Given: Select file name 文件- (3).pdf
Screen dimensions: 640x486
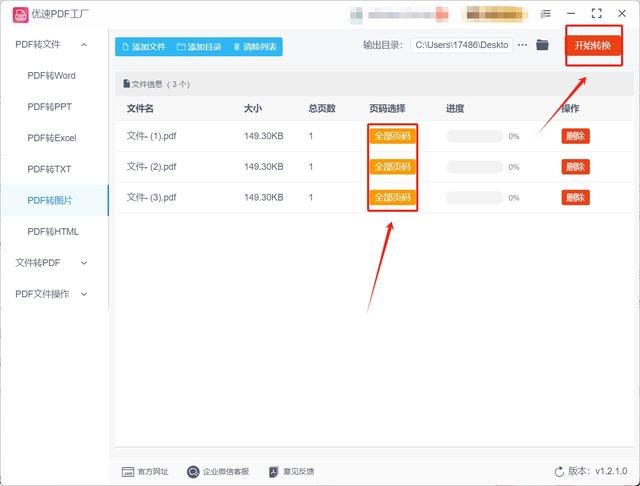Looking at the screenshot, I should click(151, 198).
